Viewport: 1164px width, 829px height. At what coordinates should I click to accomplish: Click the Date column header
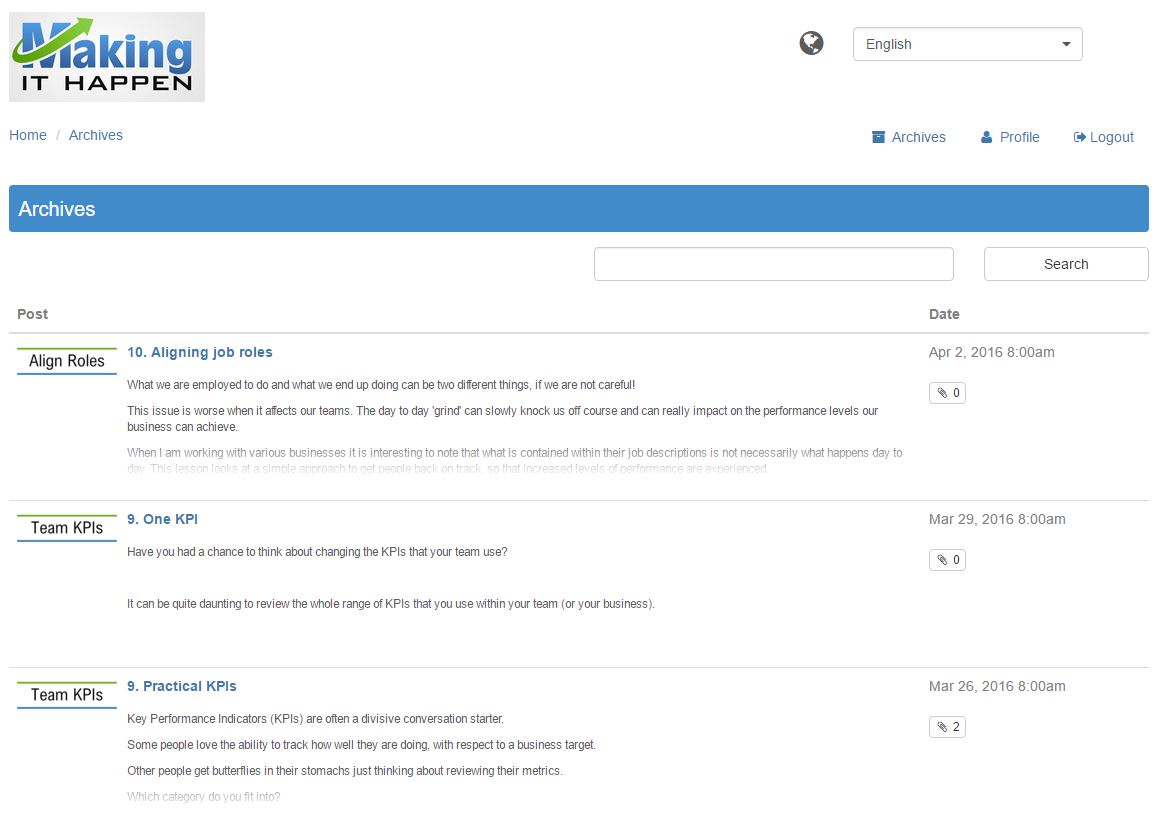(944, 314)
